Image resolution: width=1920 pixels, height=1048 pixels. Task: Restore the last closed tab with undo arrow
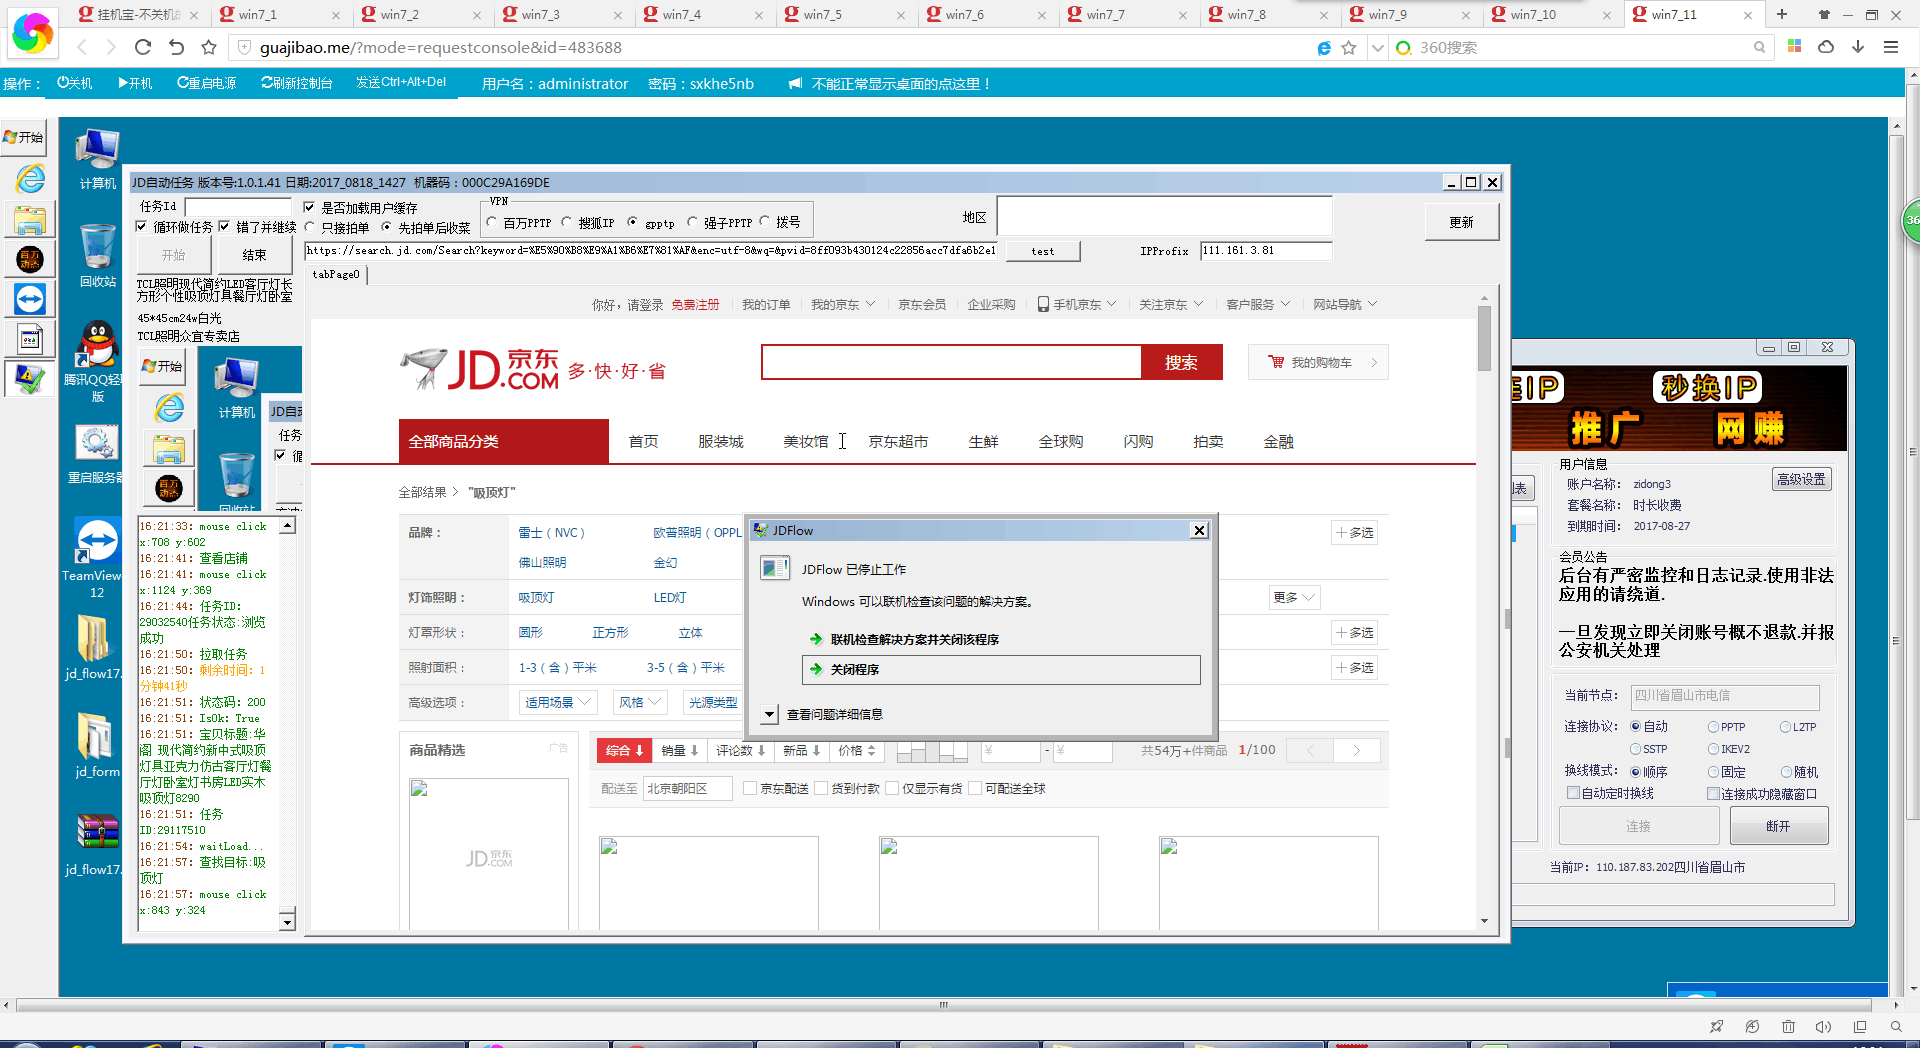176,47
